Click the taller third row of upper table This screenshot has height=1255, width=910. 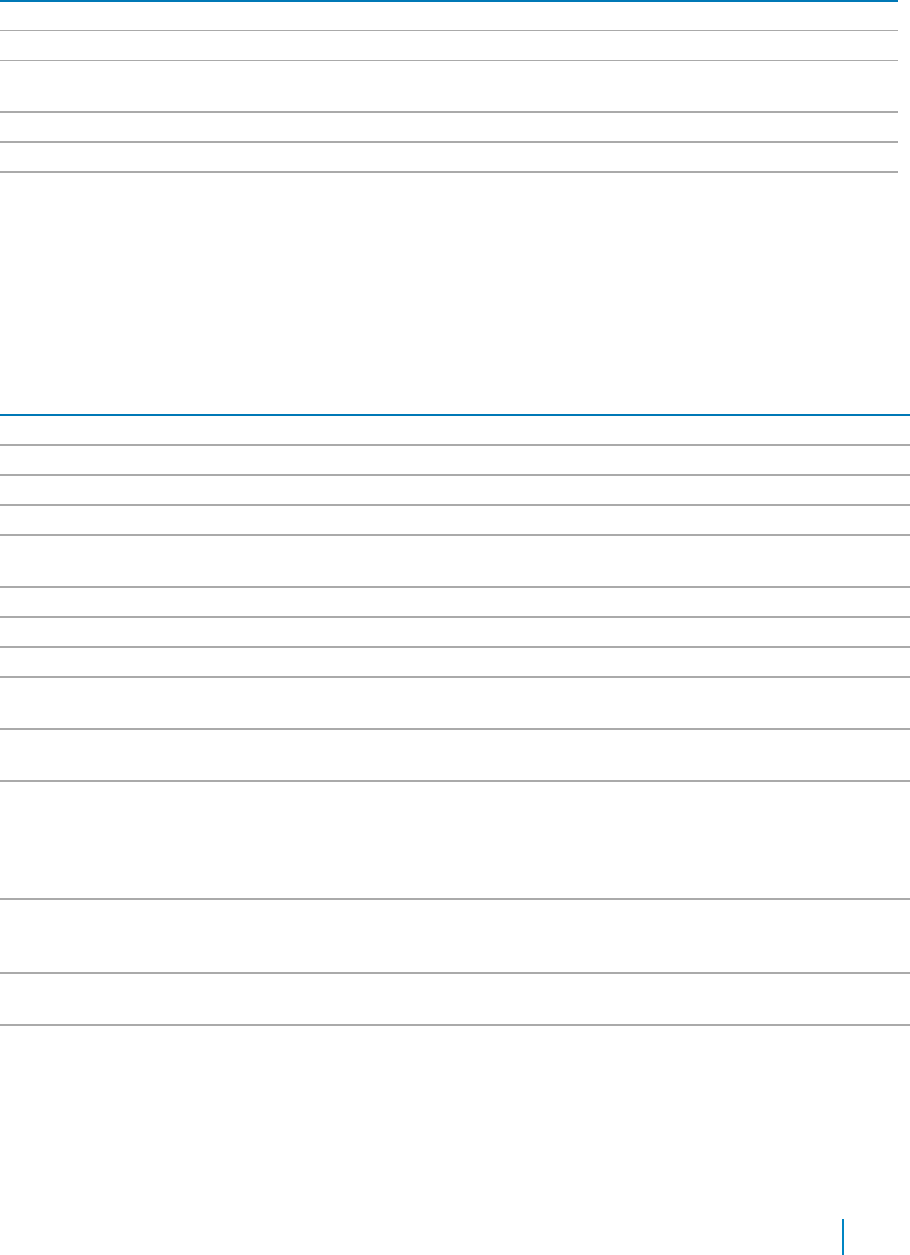(448, 86)
